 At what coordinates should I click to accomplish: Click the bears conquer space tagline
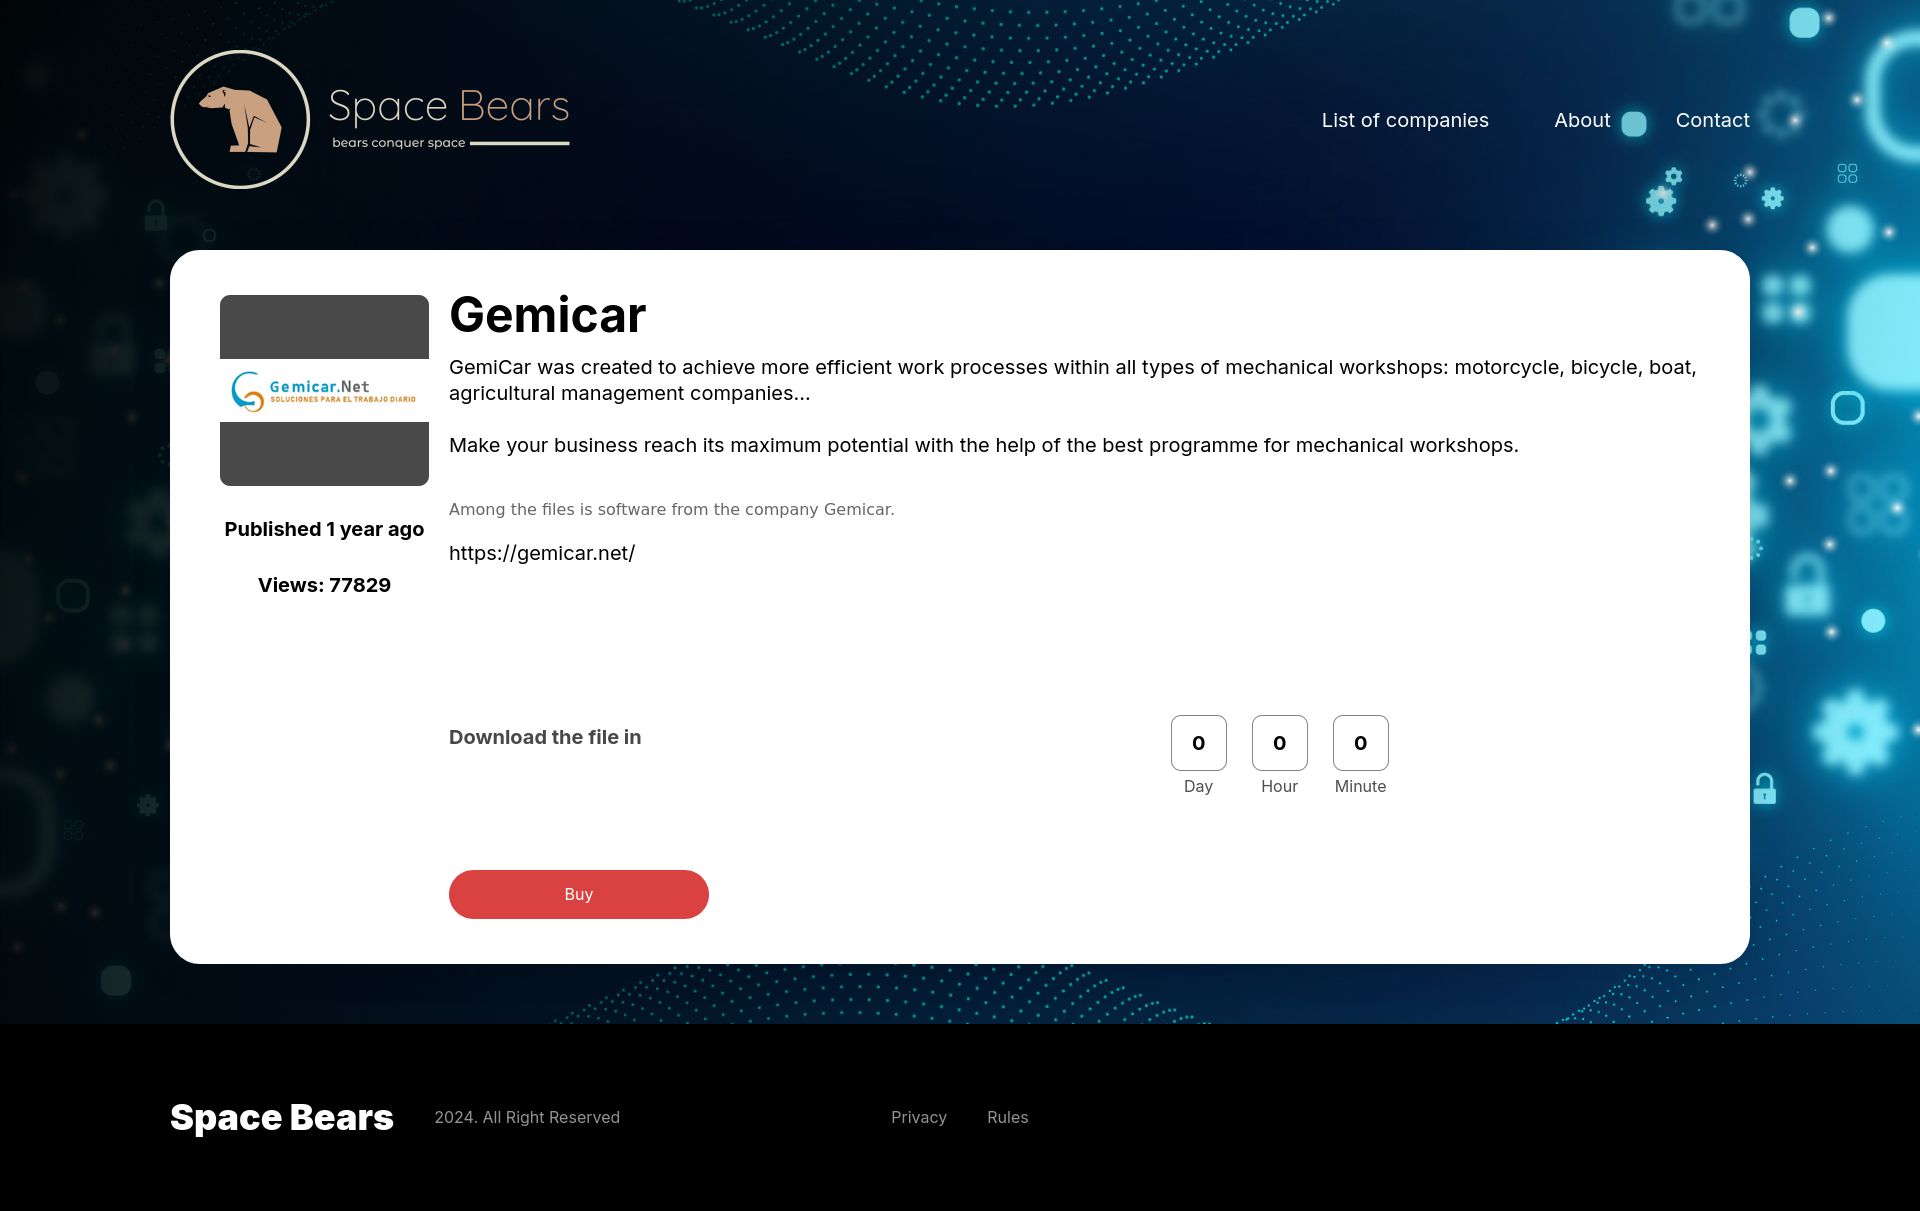tap(399, 143)
